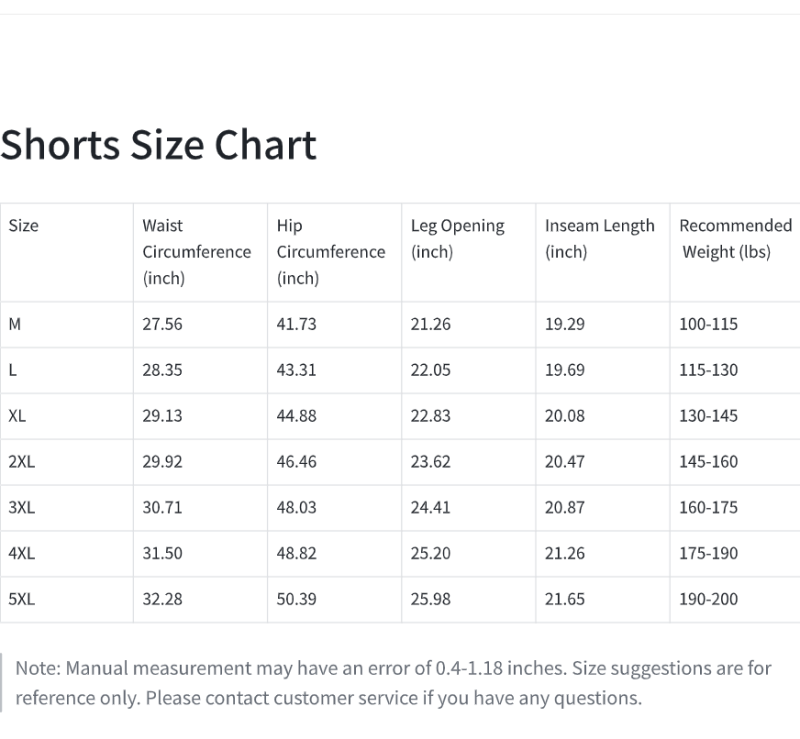Image resolution: width=800 pixels, height=739 pixels.
Task: Click the Waist Circumference column header
Action: pos(196,252)
